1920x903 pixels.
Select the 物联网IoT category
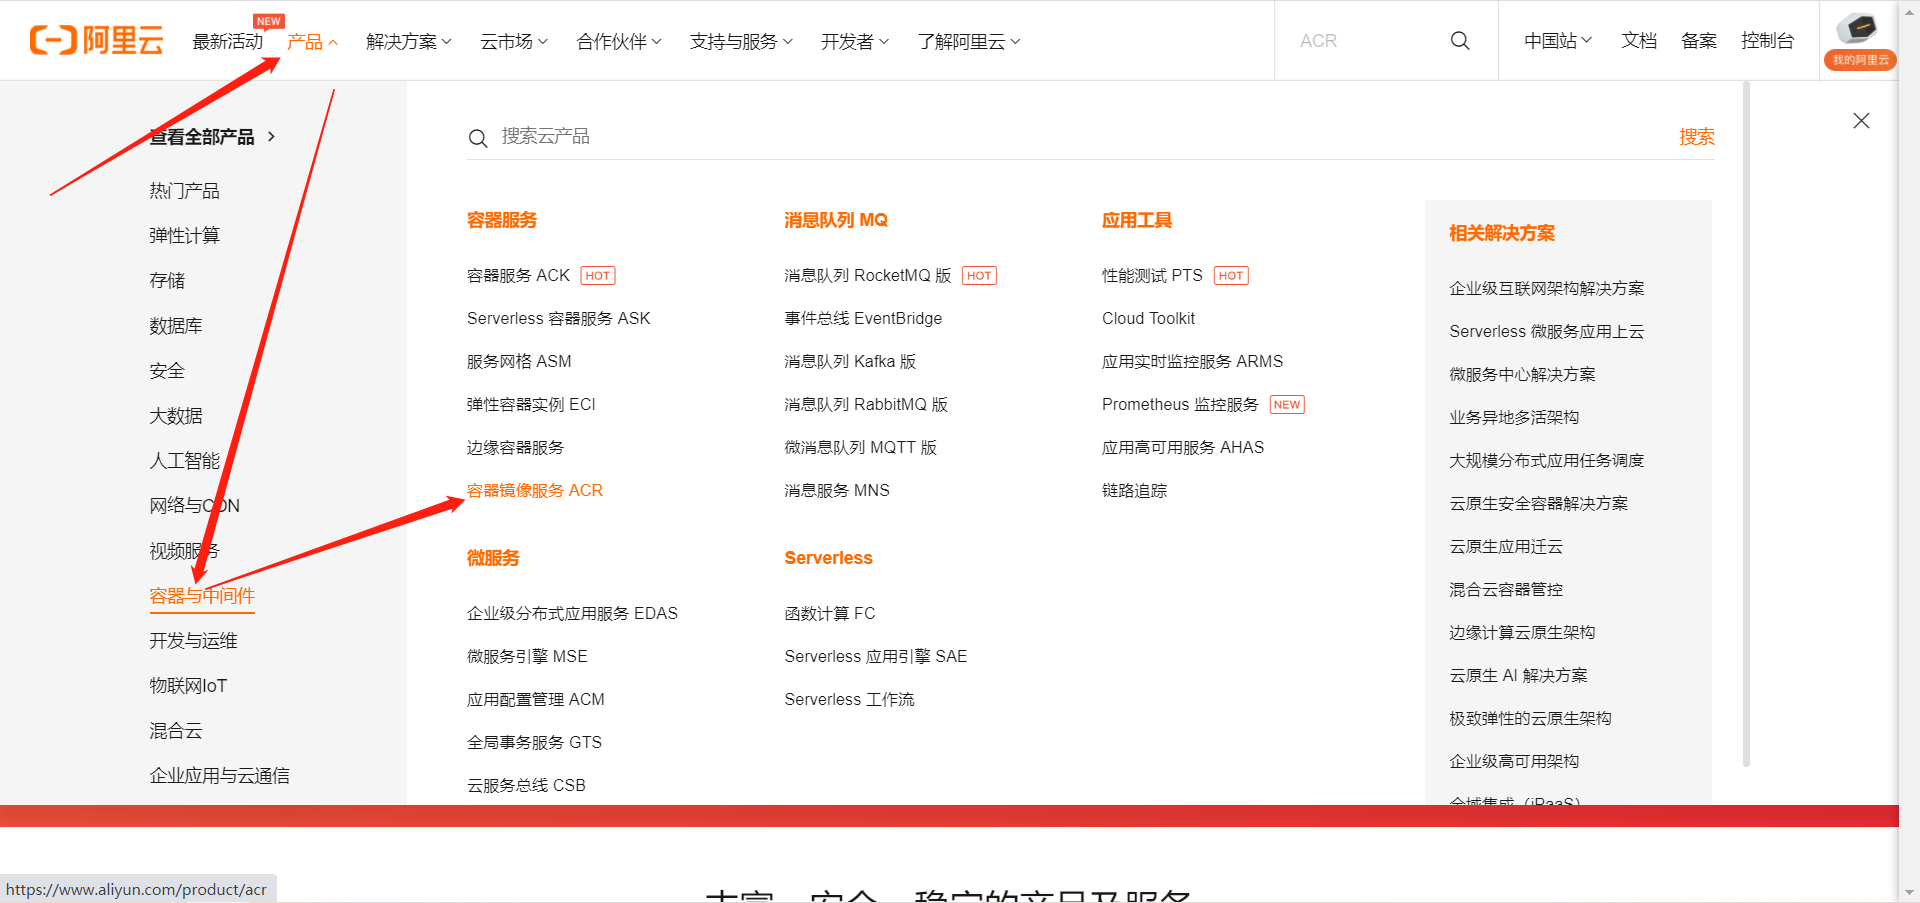tap(188, 686)
